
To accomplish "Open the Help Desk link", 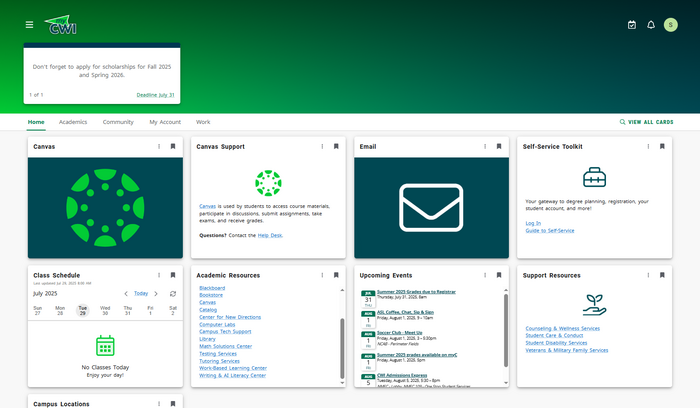I will click(270, 235).
